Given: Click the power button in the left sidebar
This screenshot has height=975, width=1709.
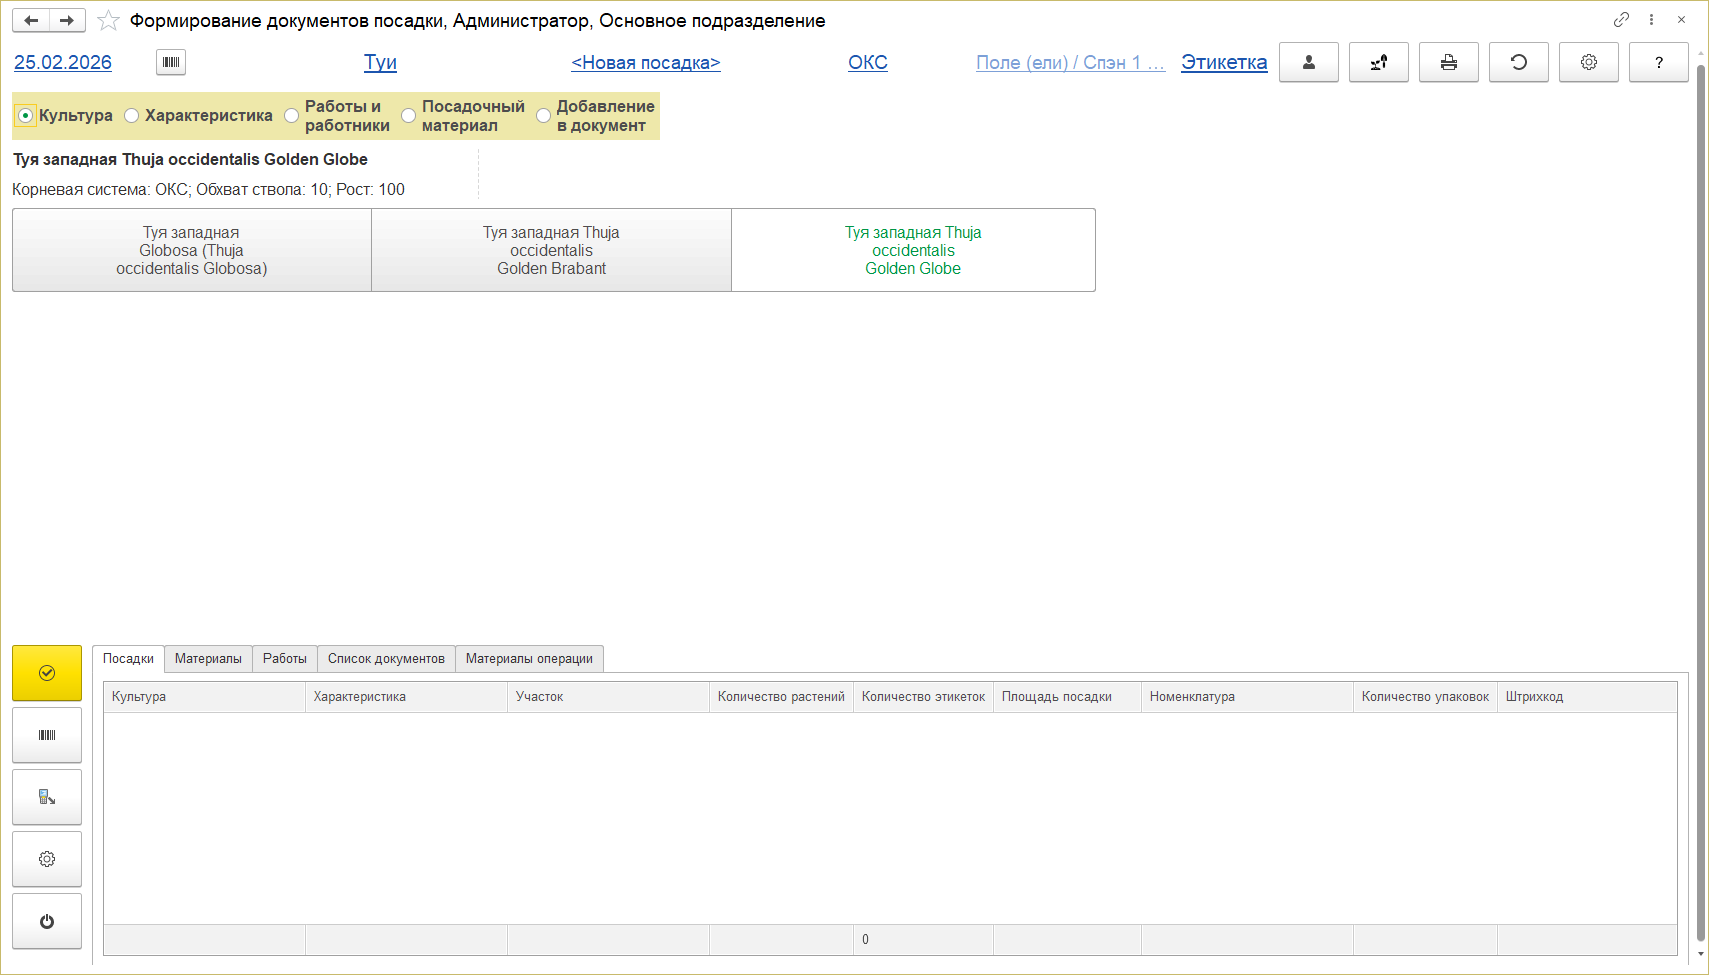Looking at the screenshot, I should click(47, 921).
